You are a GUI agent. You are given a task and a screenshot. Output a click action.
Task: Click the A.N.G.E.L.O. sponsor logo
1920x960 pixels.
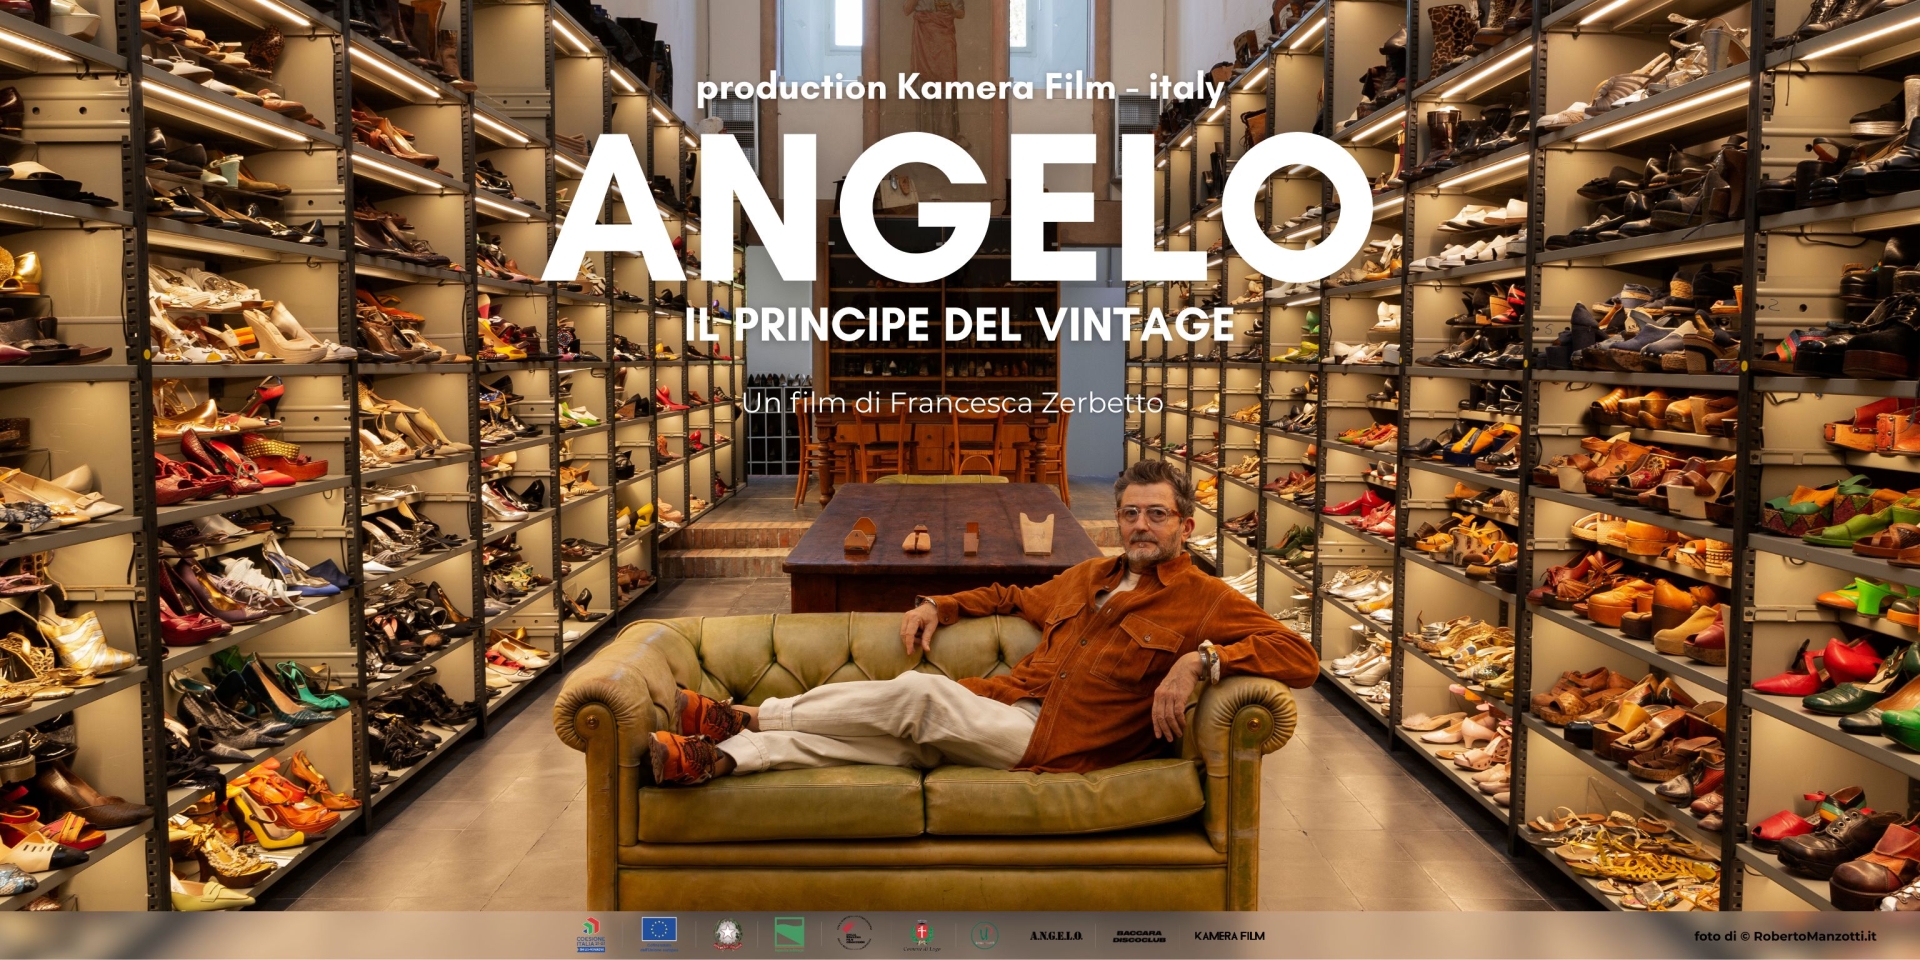[1056, 936]
